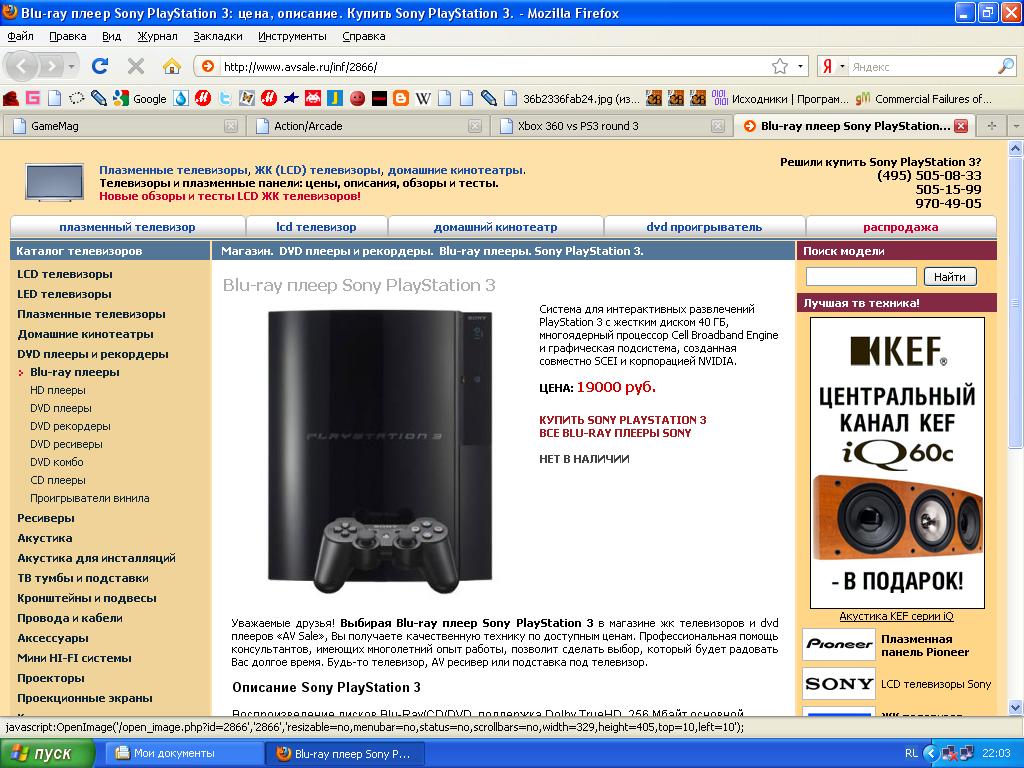
Task: Open the URL bar history dropdown
Action: [x=800, y=67]
